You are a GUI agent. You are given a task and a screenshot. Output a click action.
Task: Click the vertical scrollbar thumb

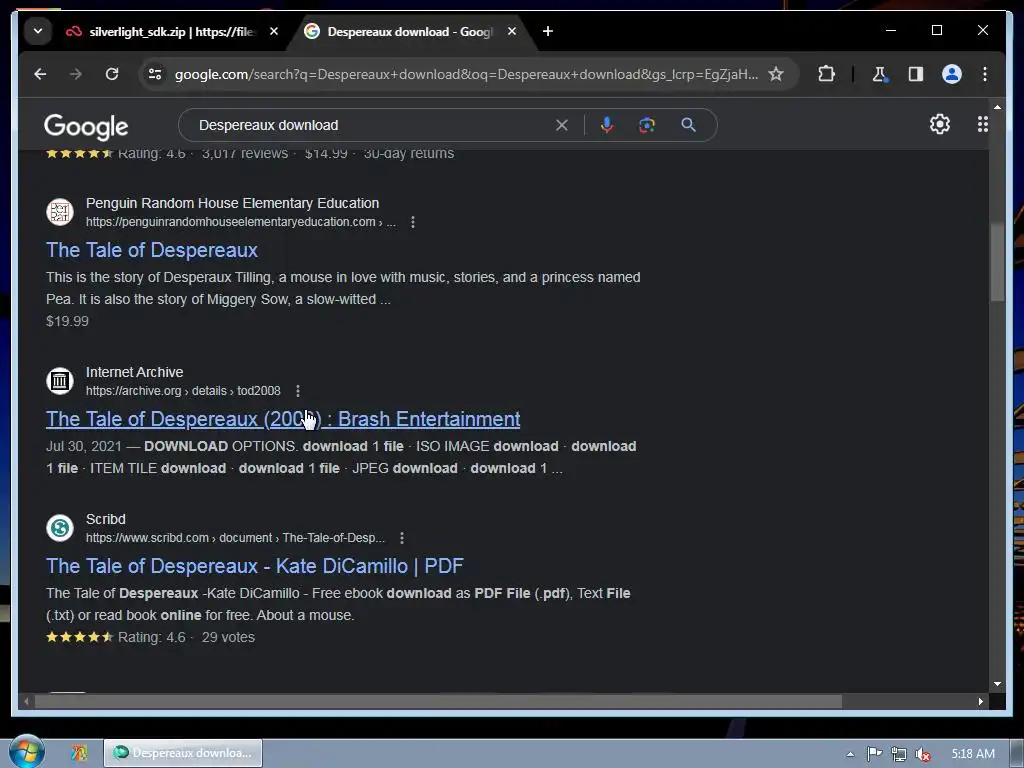pos(997,261)
